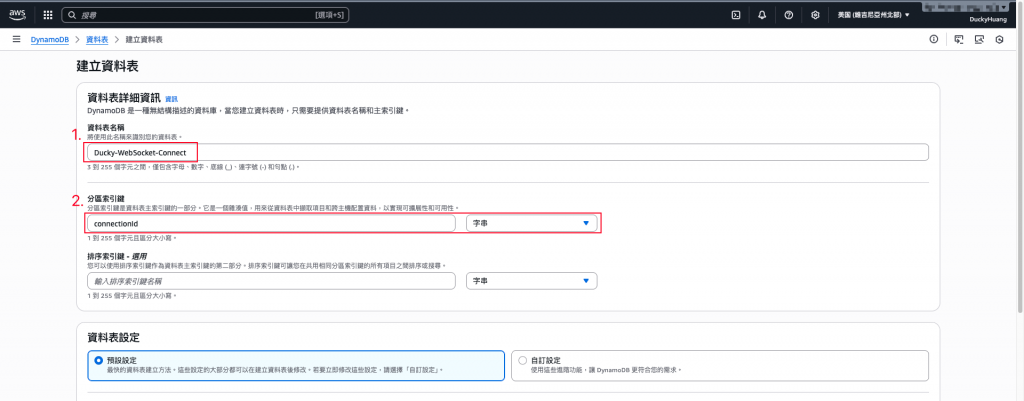Open the sort key type dropdown 字串
Image resolution: width=1024 pixels, height=401 pixels.
532,281
